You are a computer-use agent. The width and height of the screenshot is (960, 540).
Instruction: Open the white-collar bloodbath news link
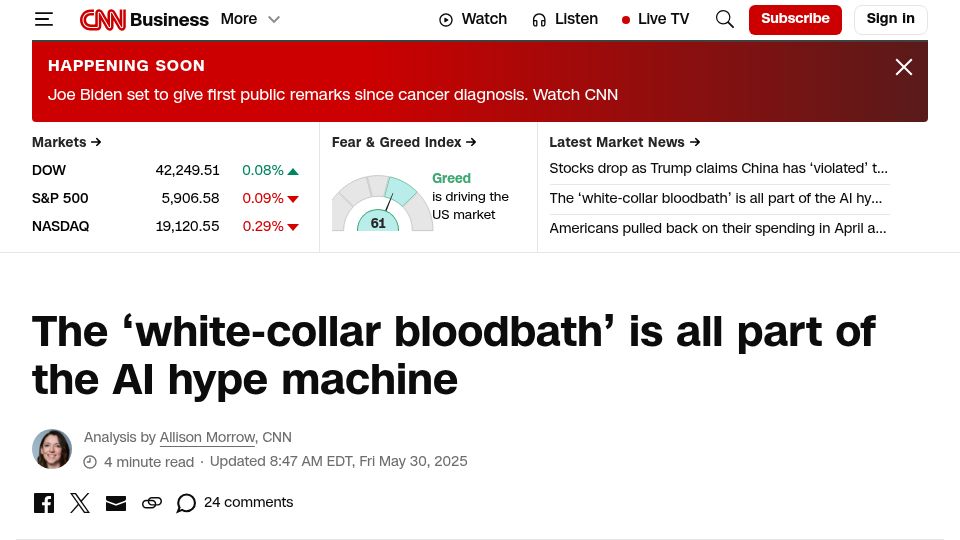tap(716, 198)
